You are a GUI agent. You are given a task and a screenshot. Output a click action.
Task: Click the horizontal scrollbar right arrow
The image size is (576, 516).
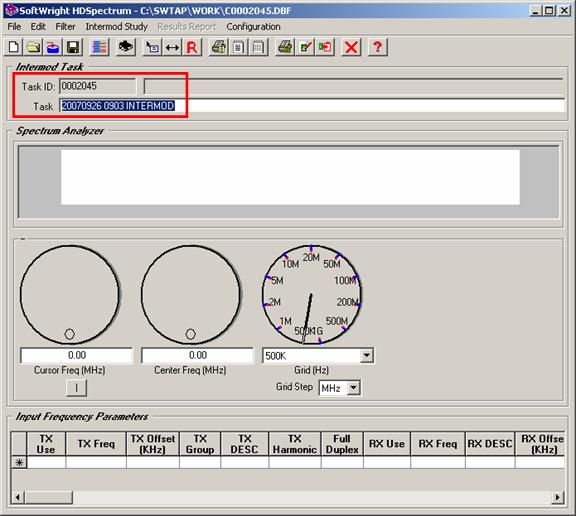(558, 498)
